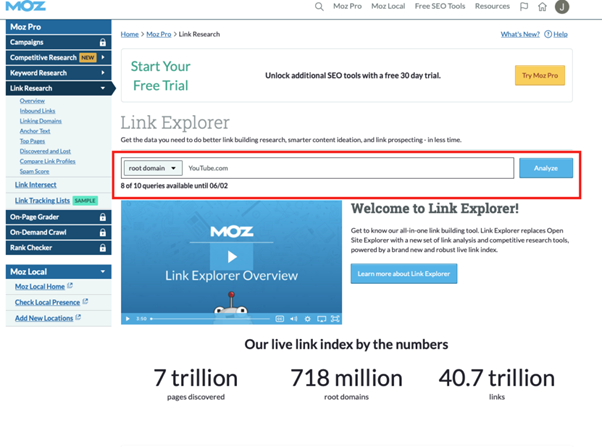Select Rank Checker in sidebar
602x447 pixels.
click(x=58, y=248)
